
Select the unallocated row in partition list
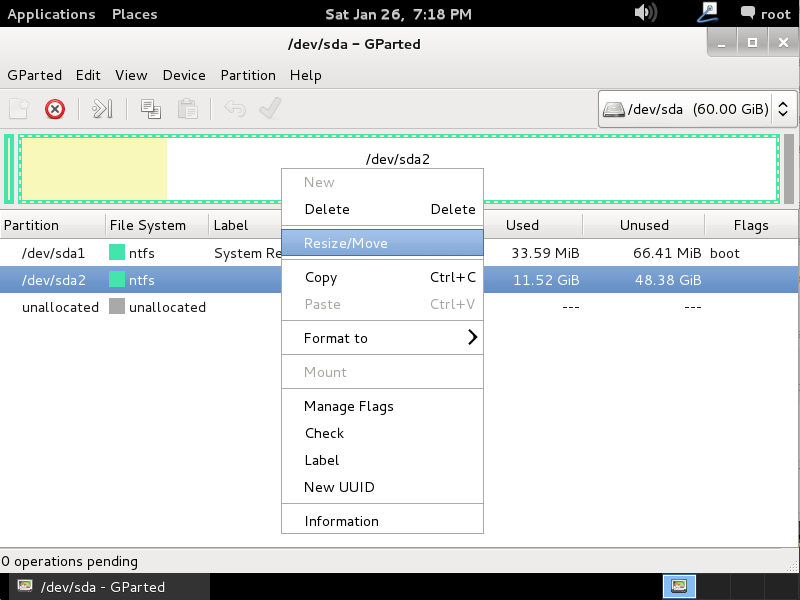[x=399, y=307]
